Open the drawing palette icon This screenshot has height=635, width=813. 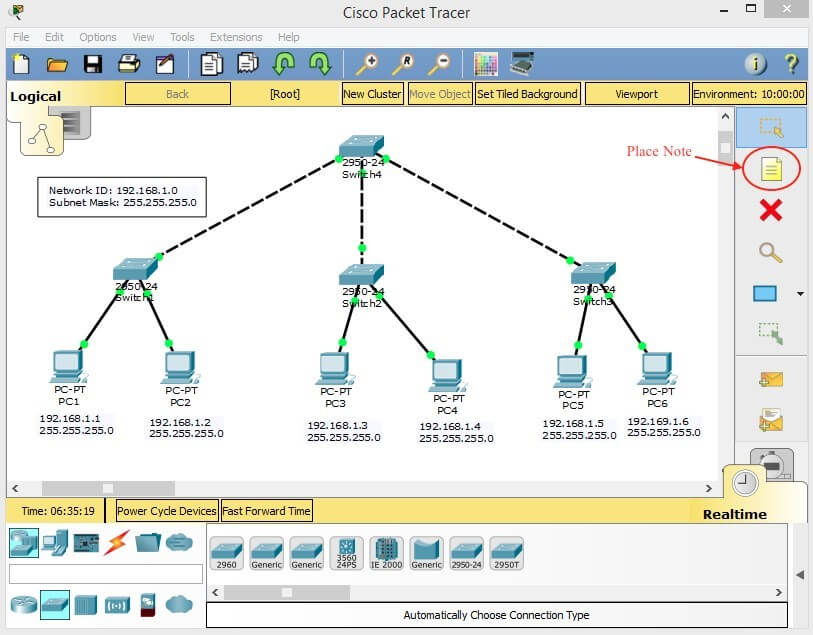click(x=486, y=64)
